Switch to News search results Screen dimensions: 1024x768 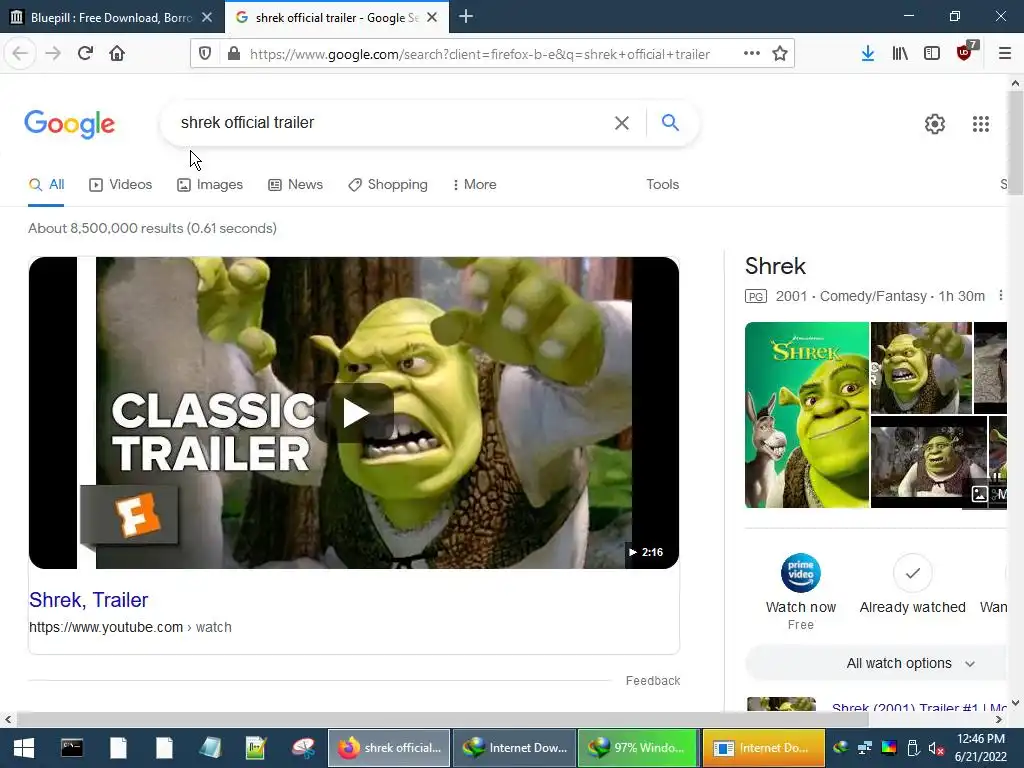(295, 185)
